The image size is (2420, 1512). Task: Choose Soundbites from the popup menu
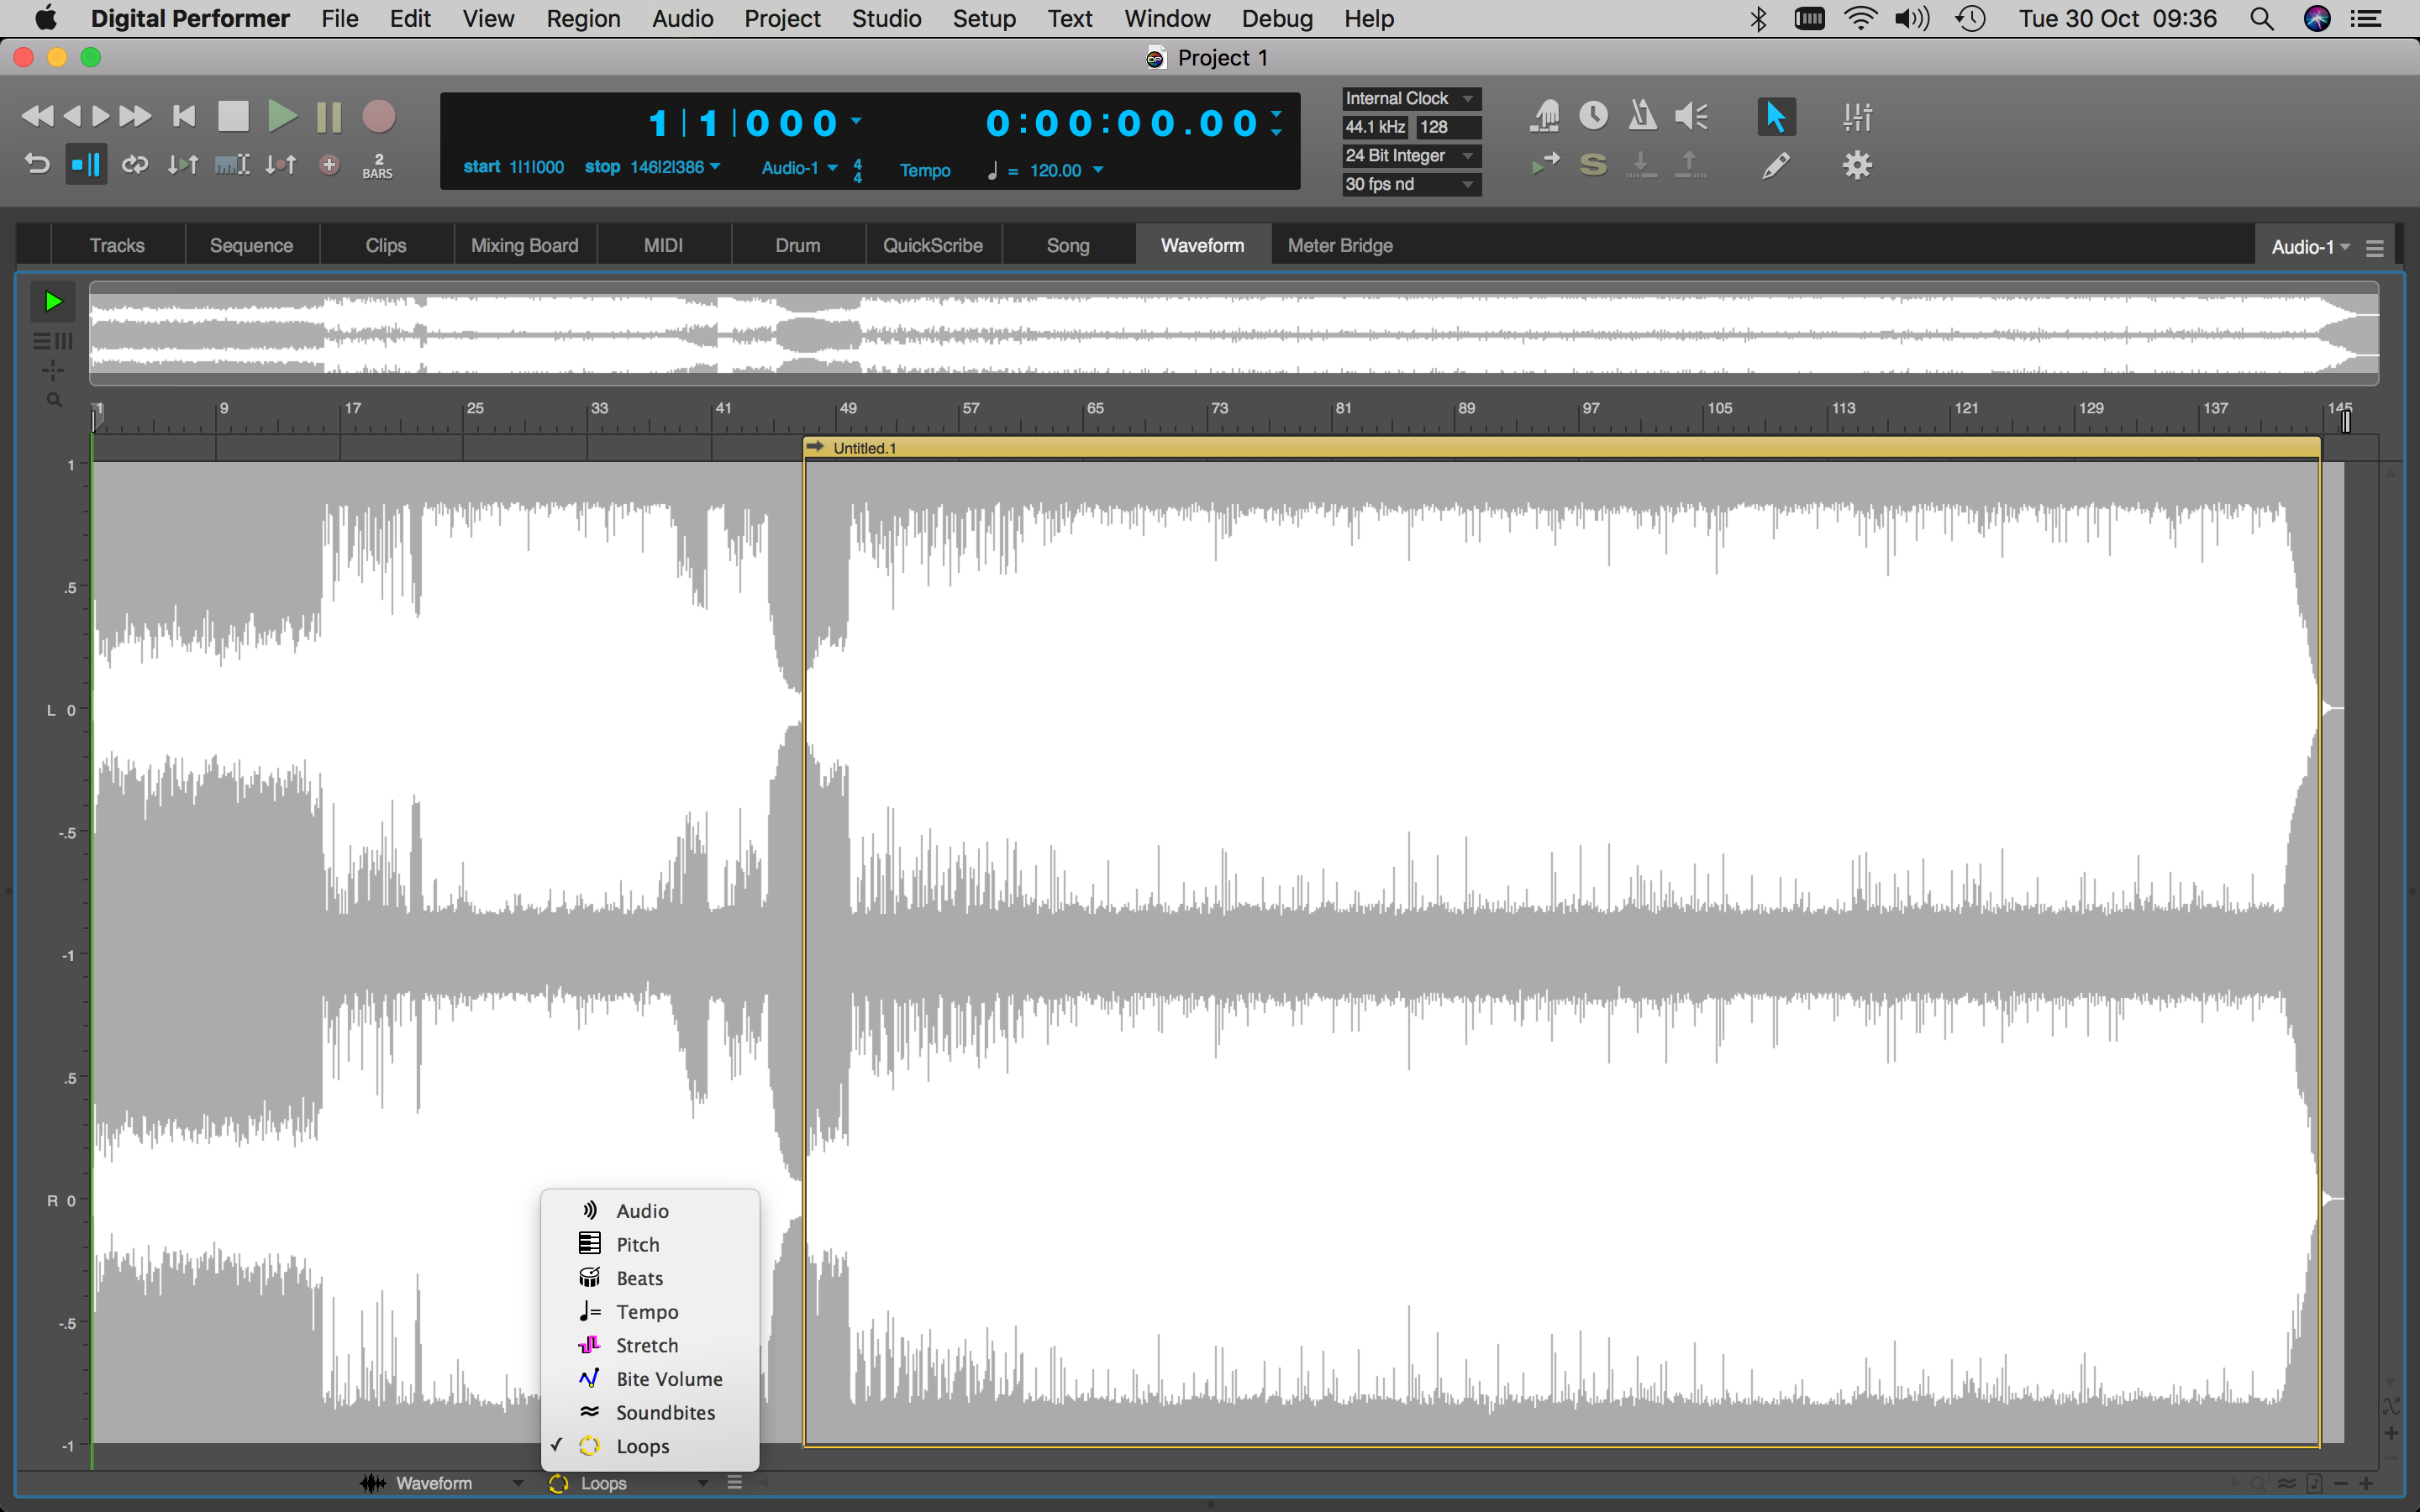tap(650, 1412)
